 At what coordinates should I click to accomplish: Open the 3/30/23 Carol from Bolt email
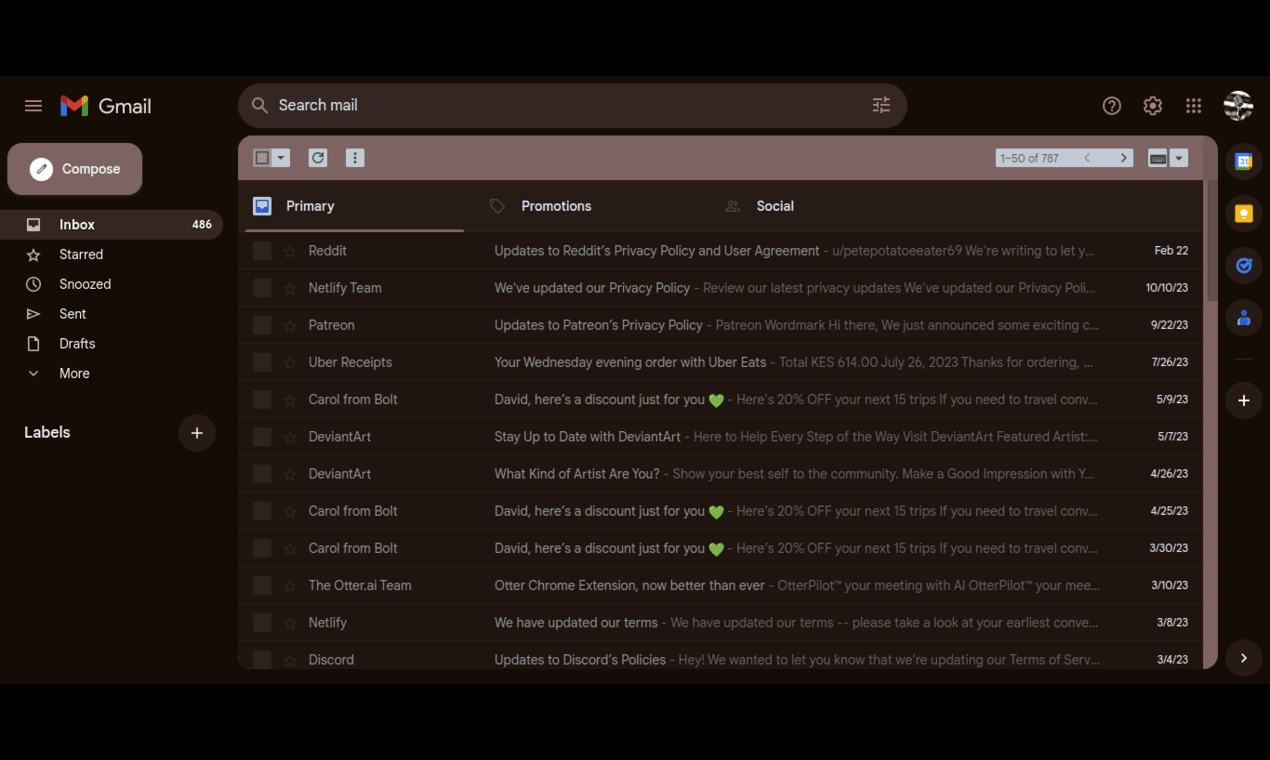coord(720,548)
